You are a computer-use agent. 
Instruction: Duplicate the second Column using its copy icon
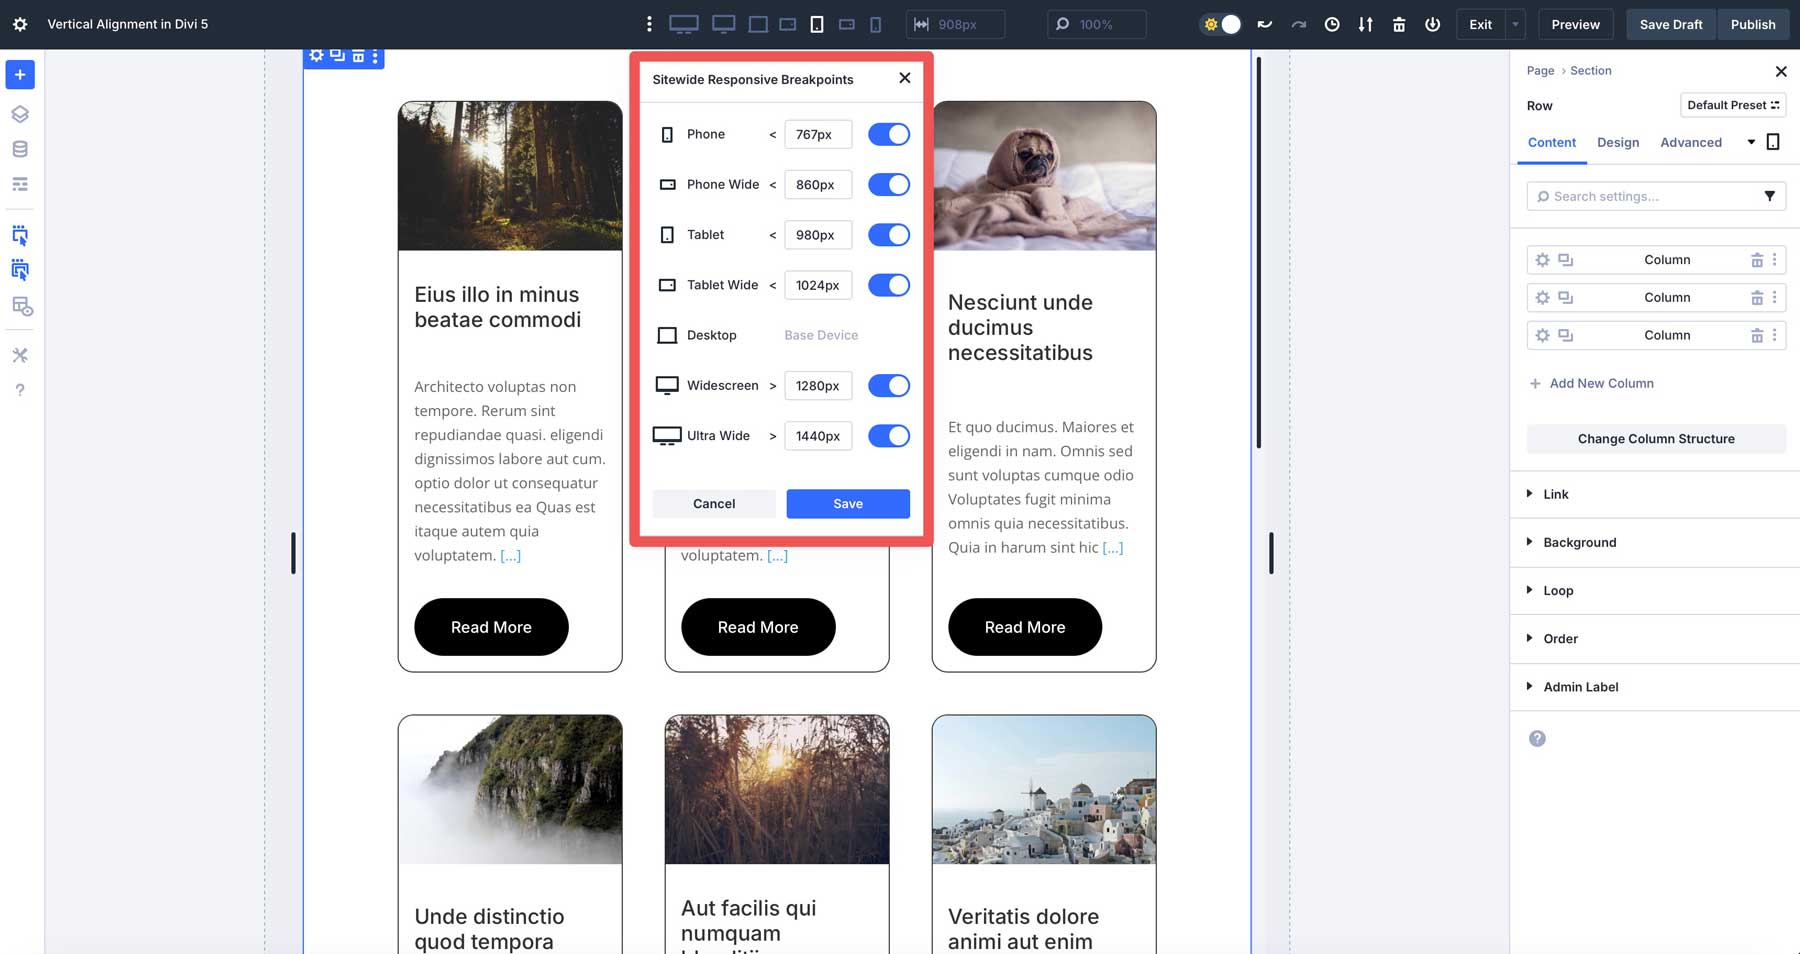pyautogui.click(x=1565, y=297)
